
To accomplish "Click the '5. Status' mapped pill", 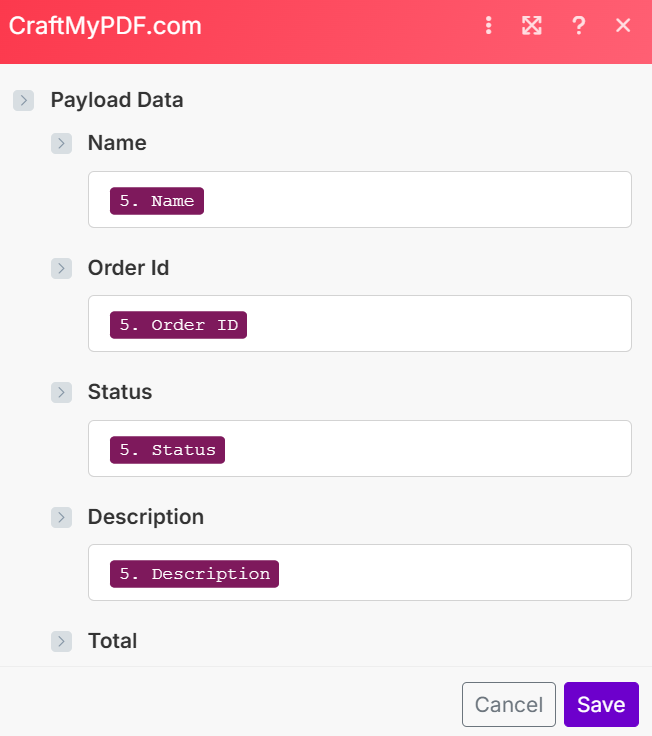I will (x=167, y=450).
